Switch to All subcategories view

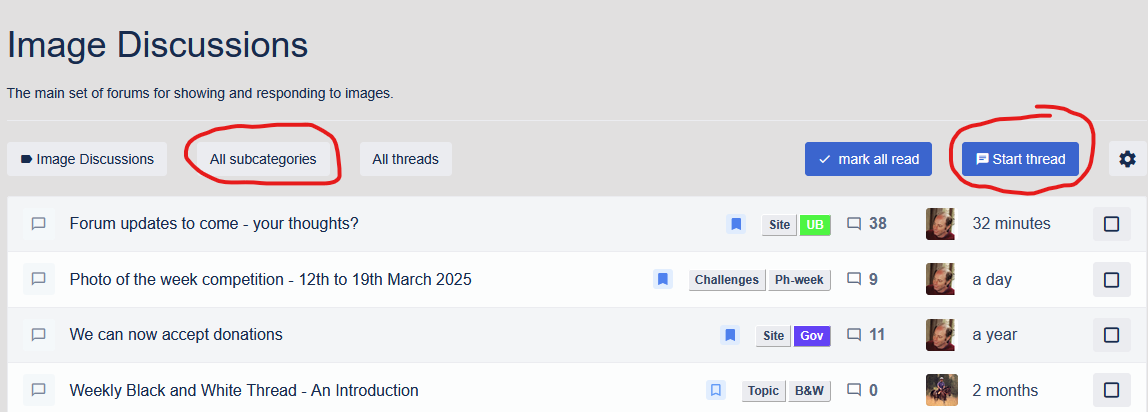[263, 159]
